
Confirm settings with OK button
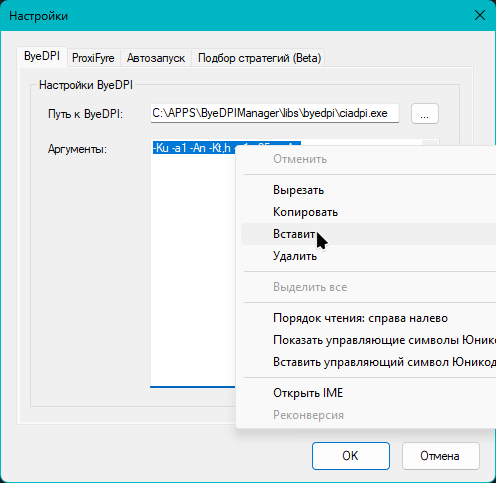pos(351,456)
